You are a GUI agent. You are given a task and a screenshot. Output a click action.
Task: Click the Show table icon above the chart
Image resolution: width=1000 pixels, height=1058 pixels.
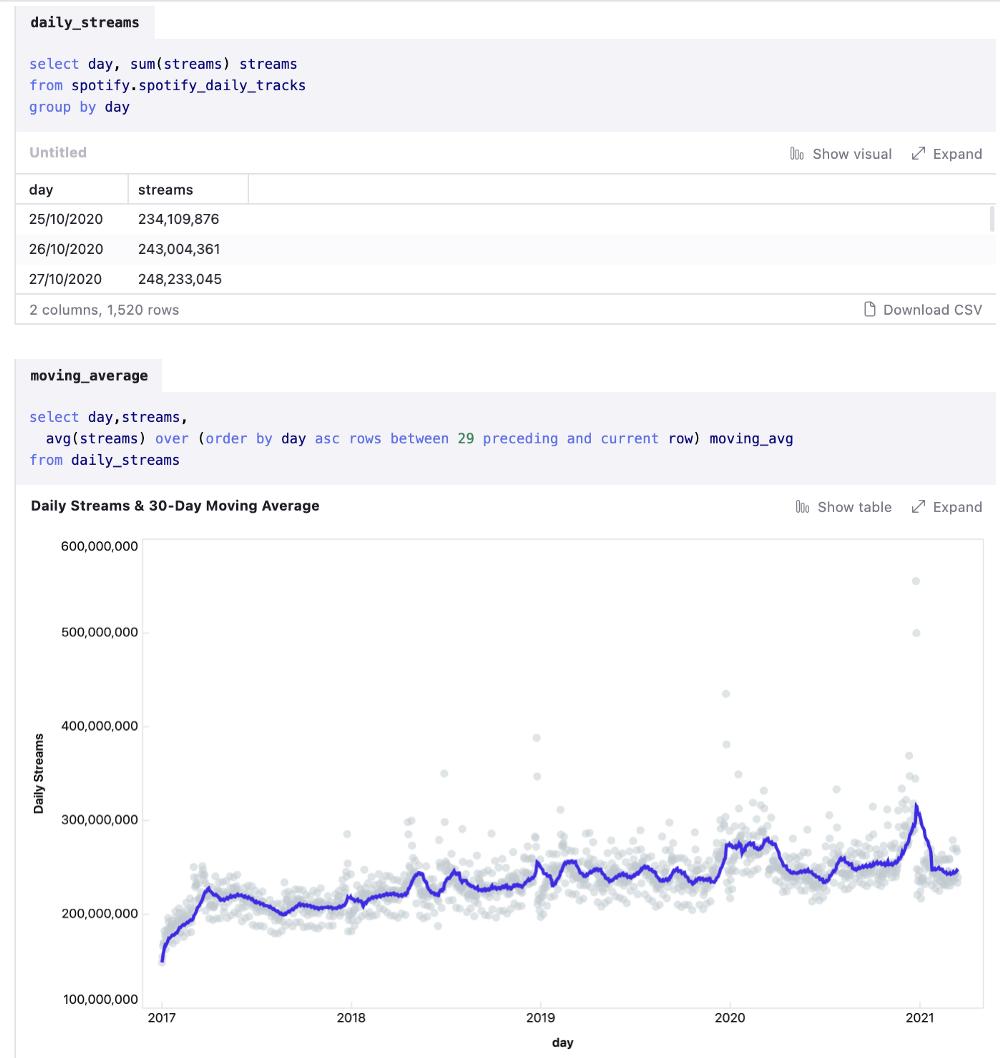pyautogui.click(x=802, y=507)
